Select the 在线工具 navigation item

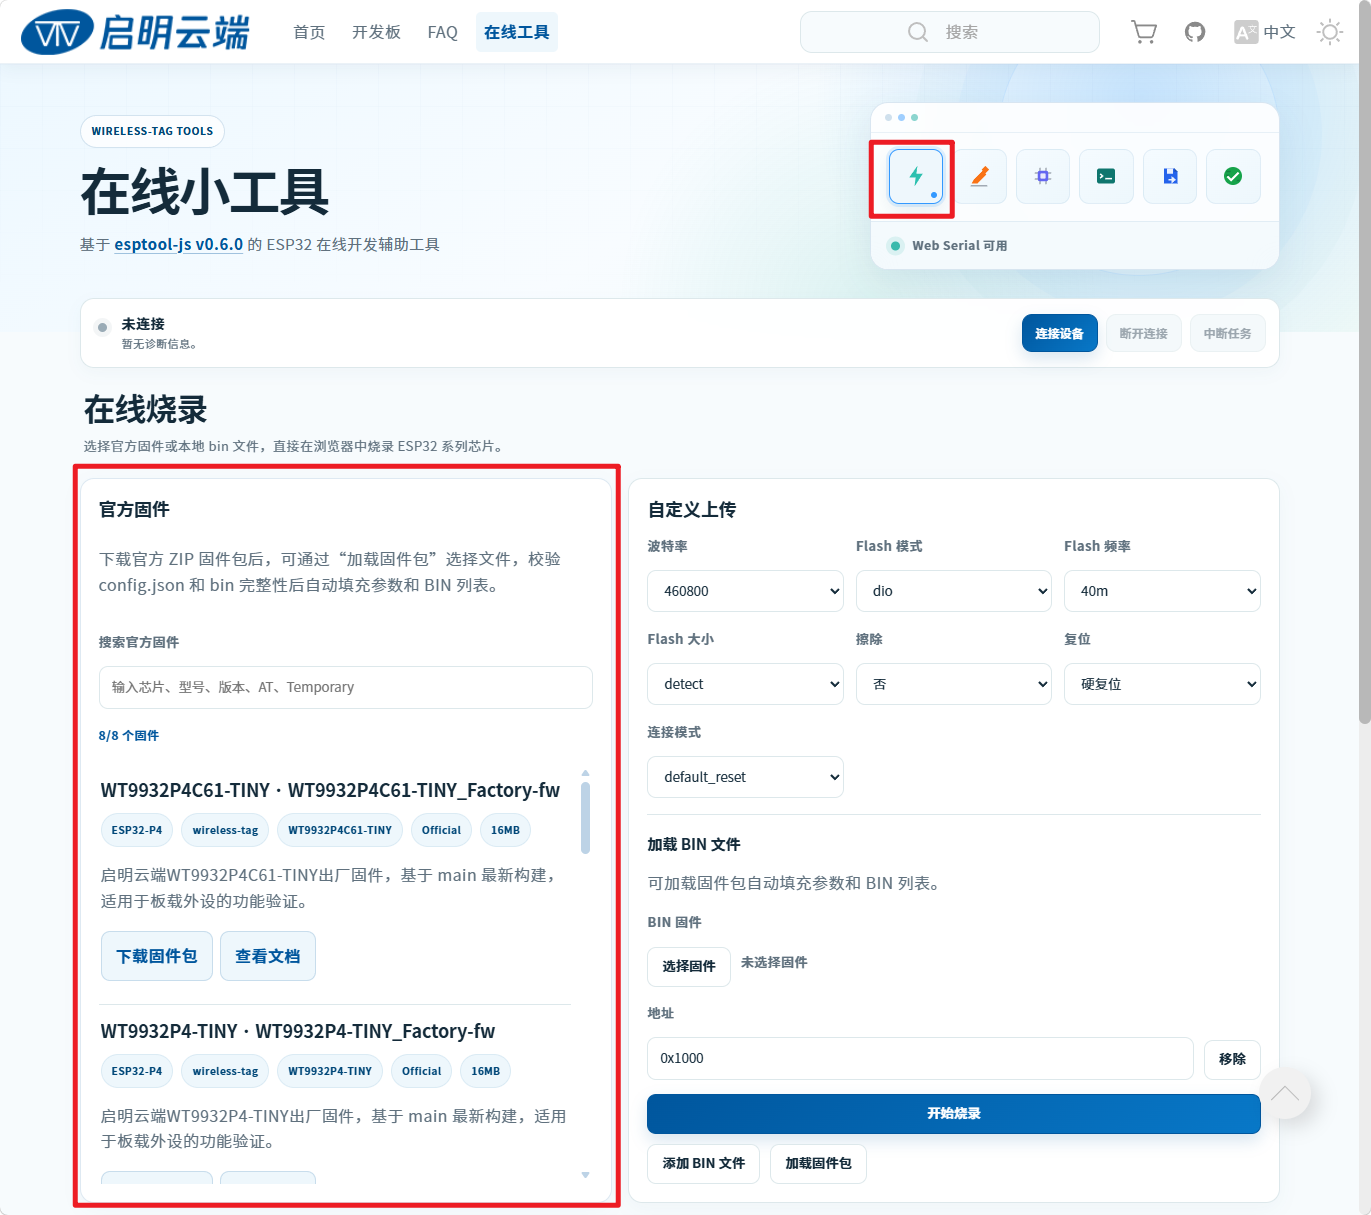pos(517,32)
